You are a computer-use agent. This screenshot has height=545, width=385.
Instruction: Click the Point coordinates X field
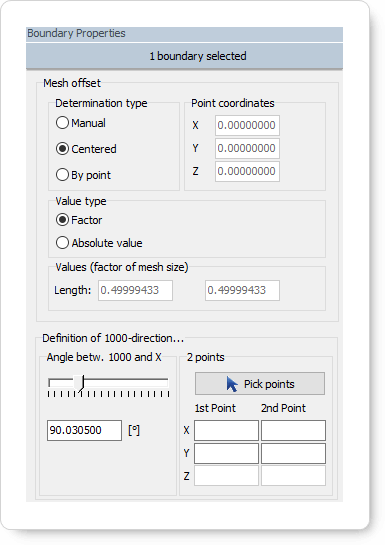point(247,125)
